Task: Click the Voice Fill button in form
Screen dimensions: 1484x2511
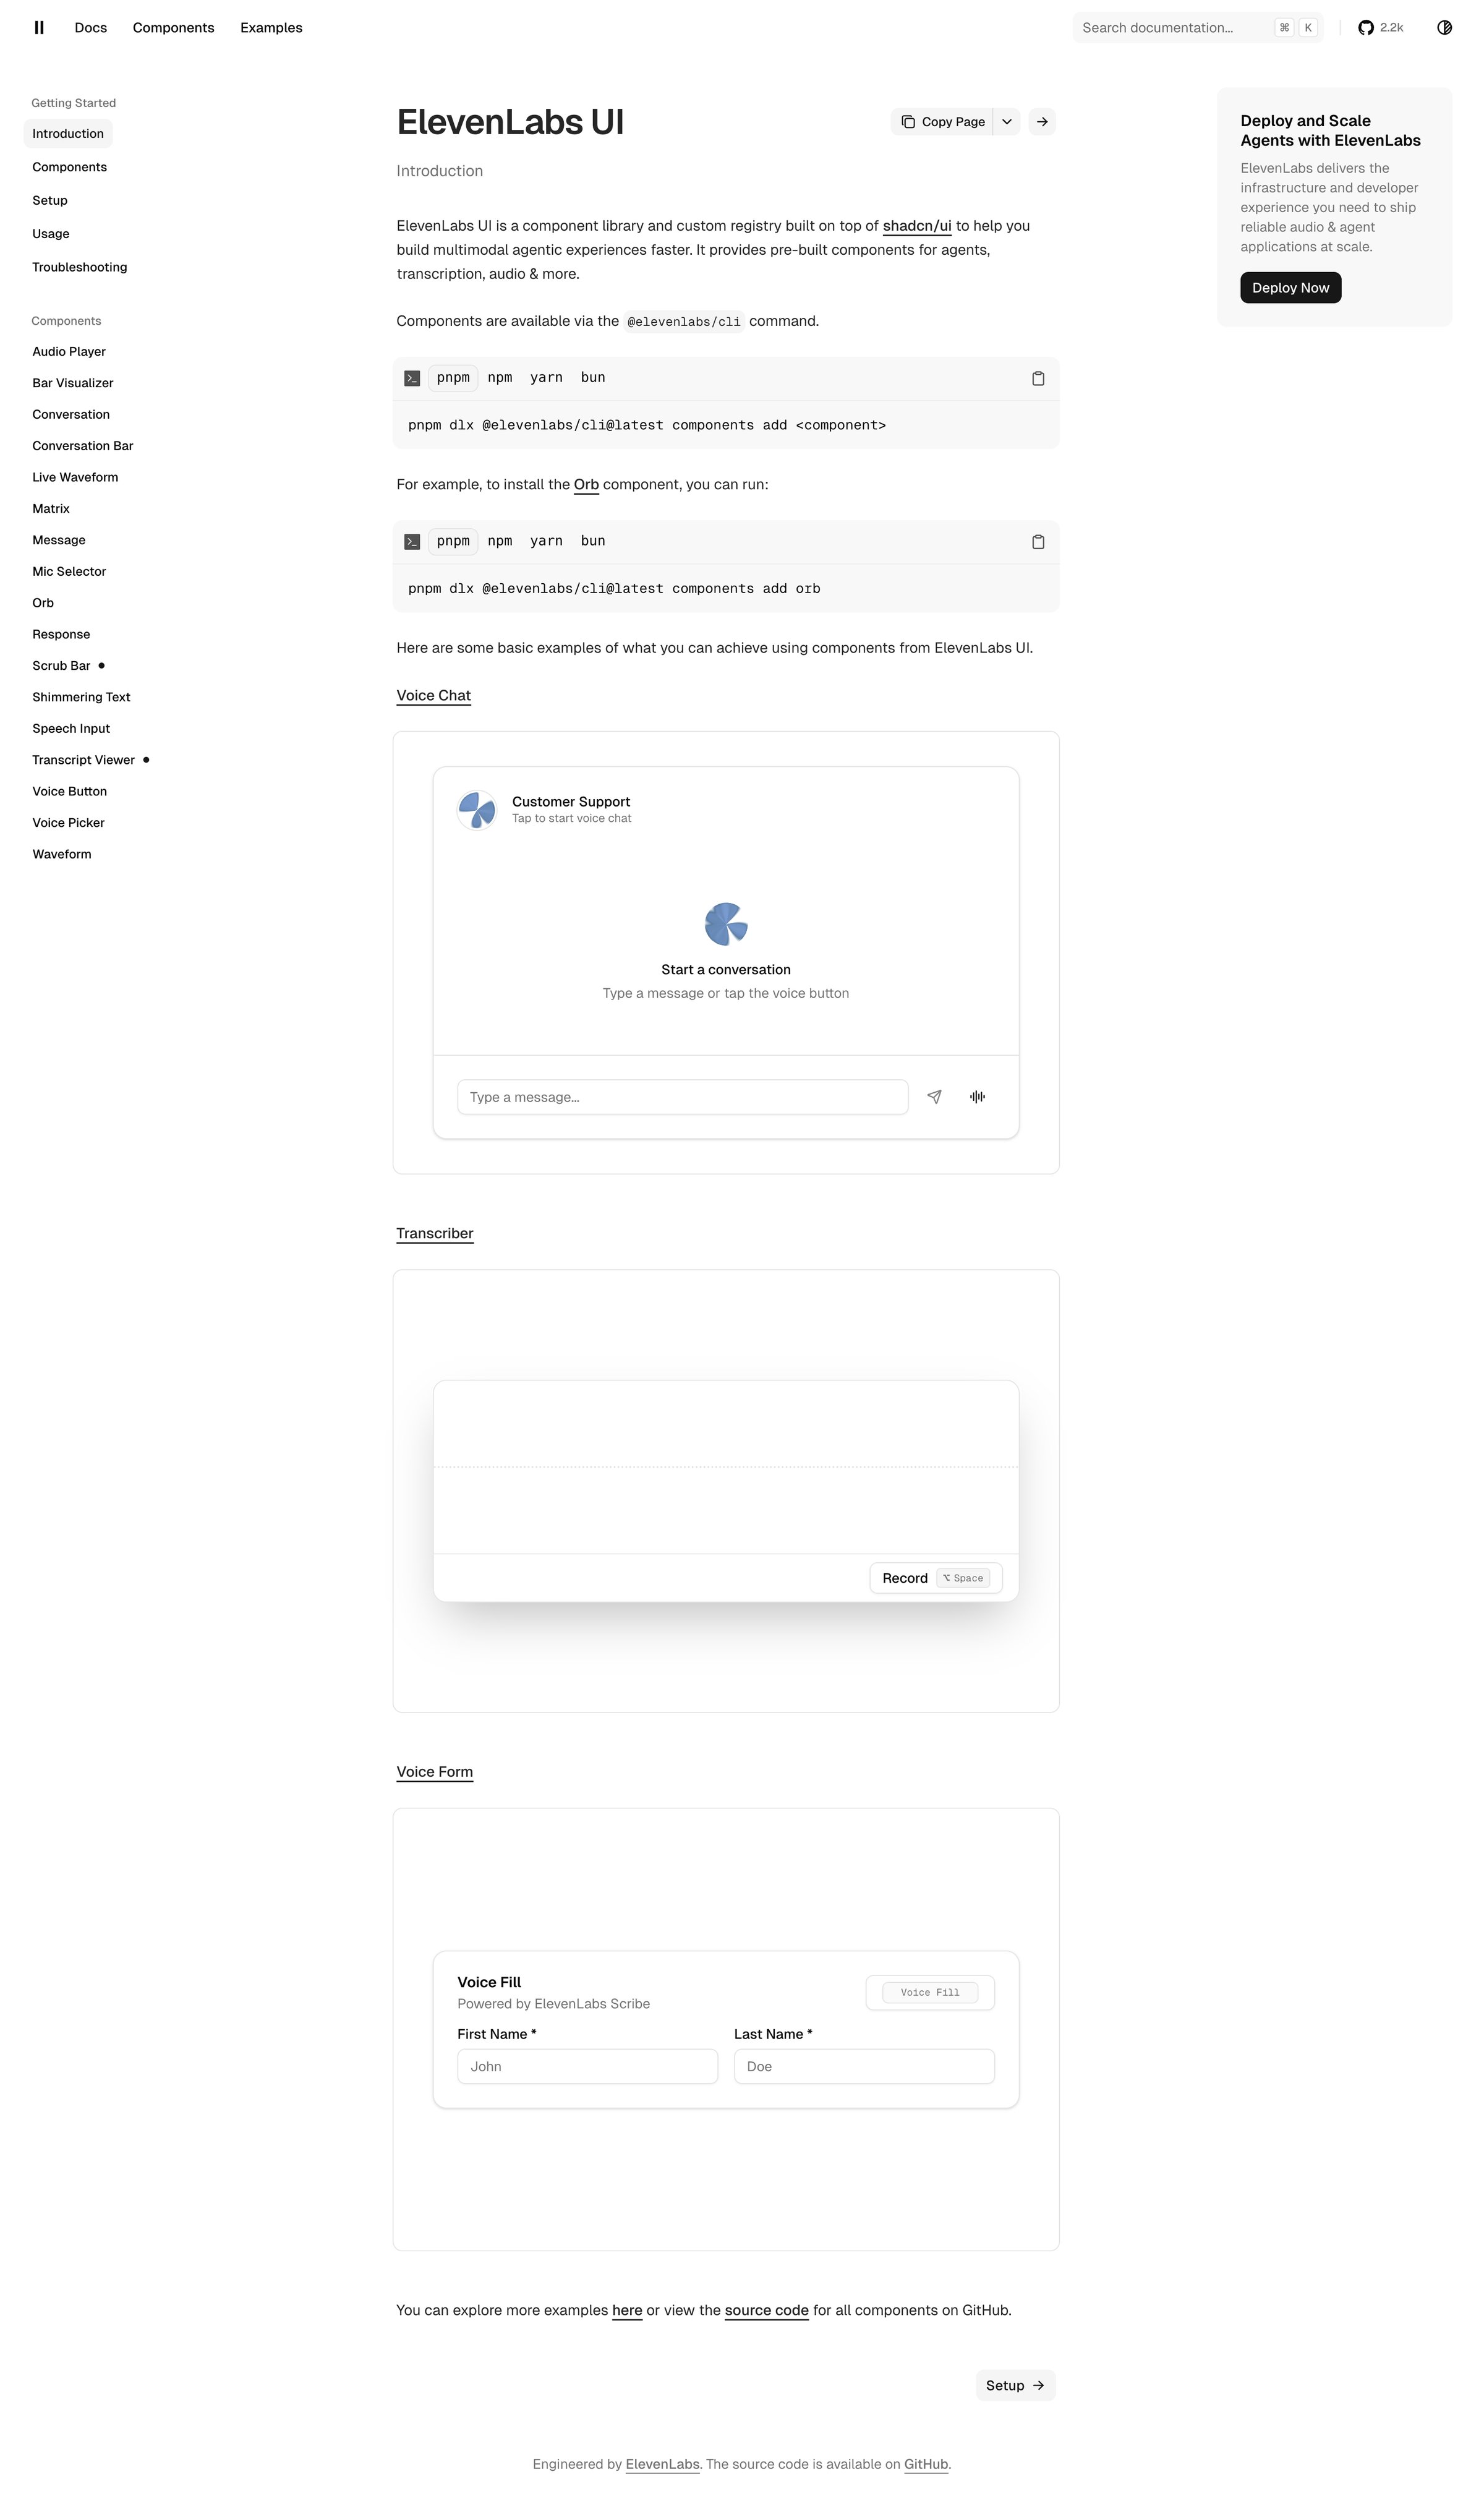Action: coord(930,1992)
